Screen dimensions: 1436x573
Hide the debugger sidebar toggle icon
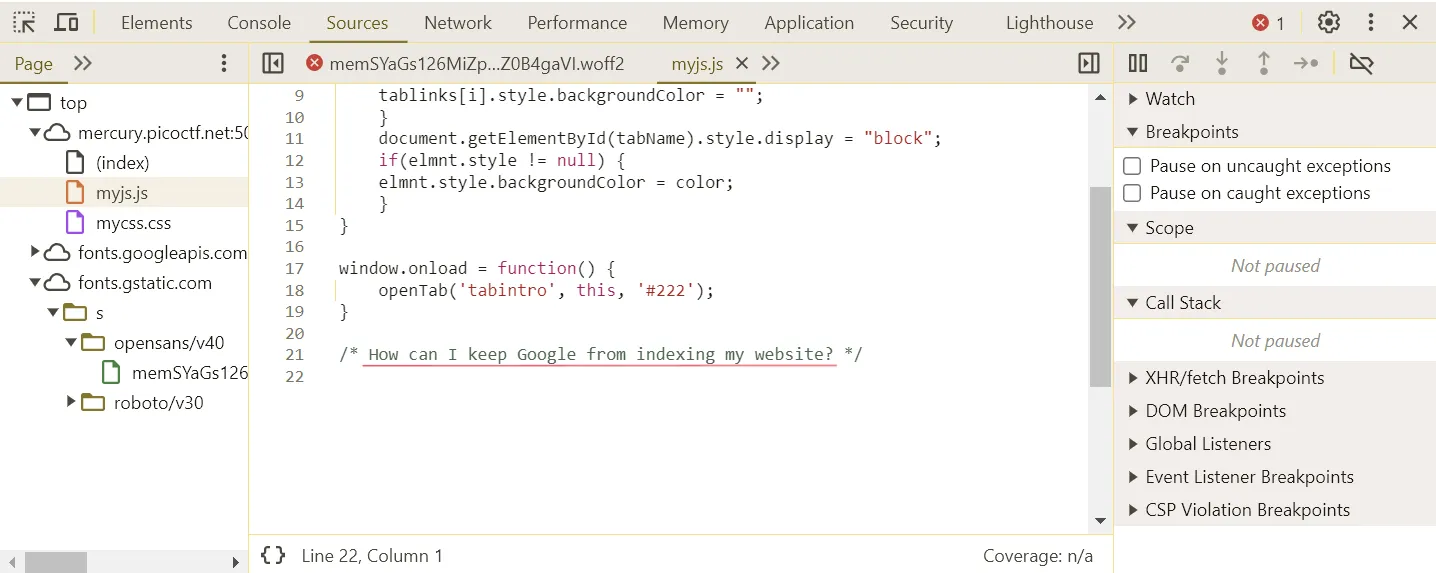pyautogui.click(x=1089, y=63)
